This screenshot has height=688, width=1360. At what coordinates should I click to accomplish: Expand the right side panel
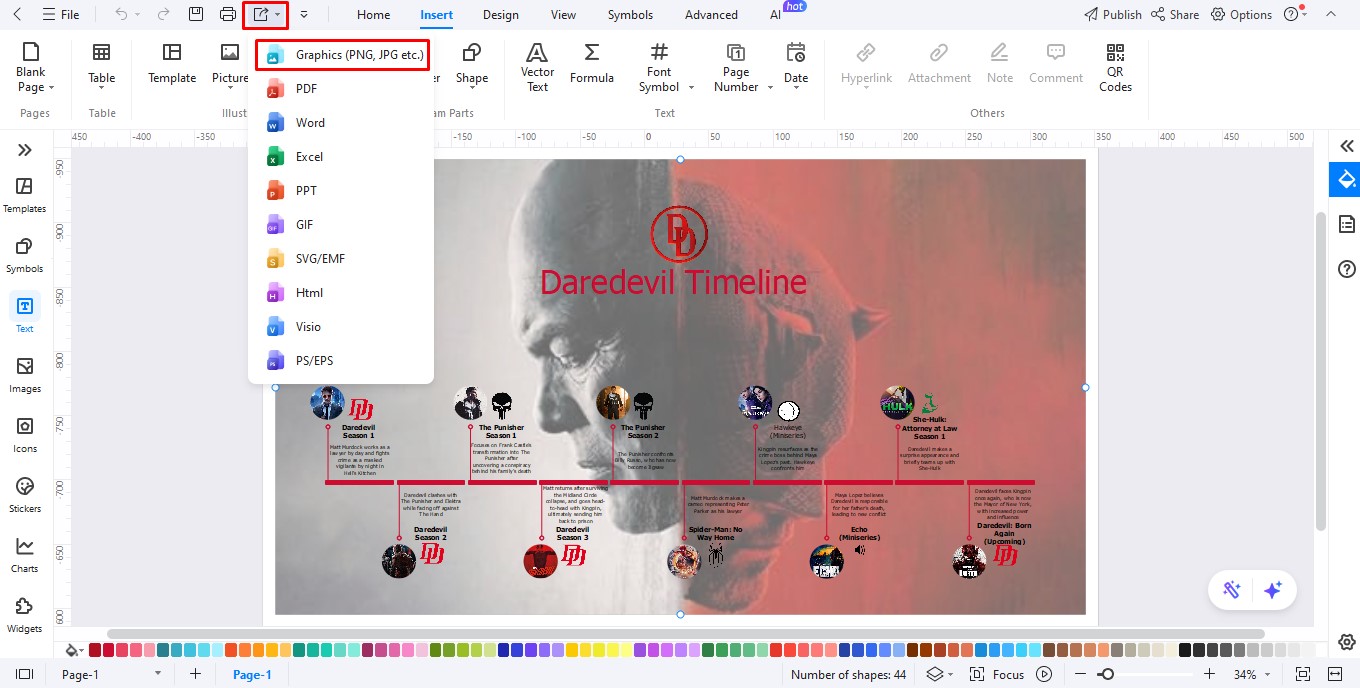1347,146
